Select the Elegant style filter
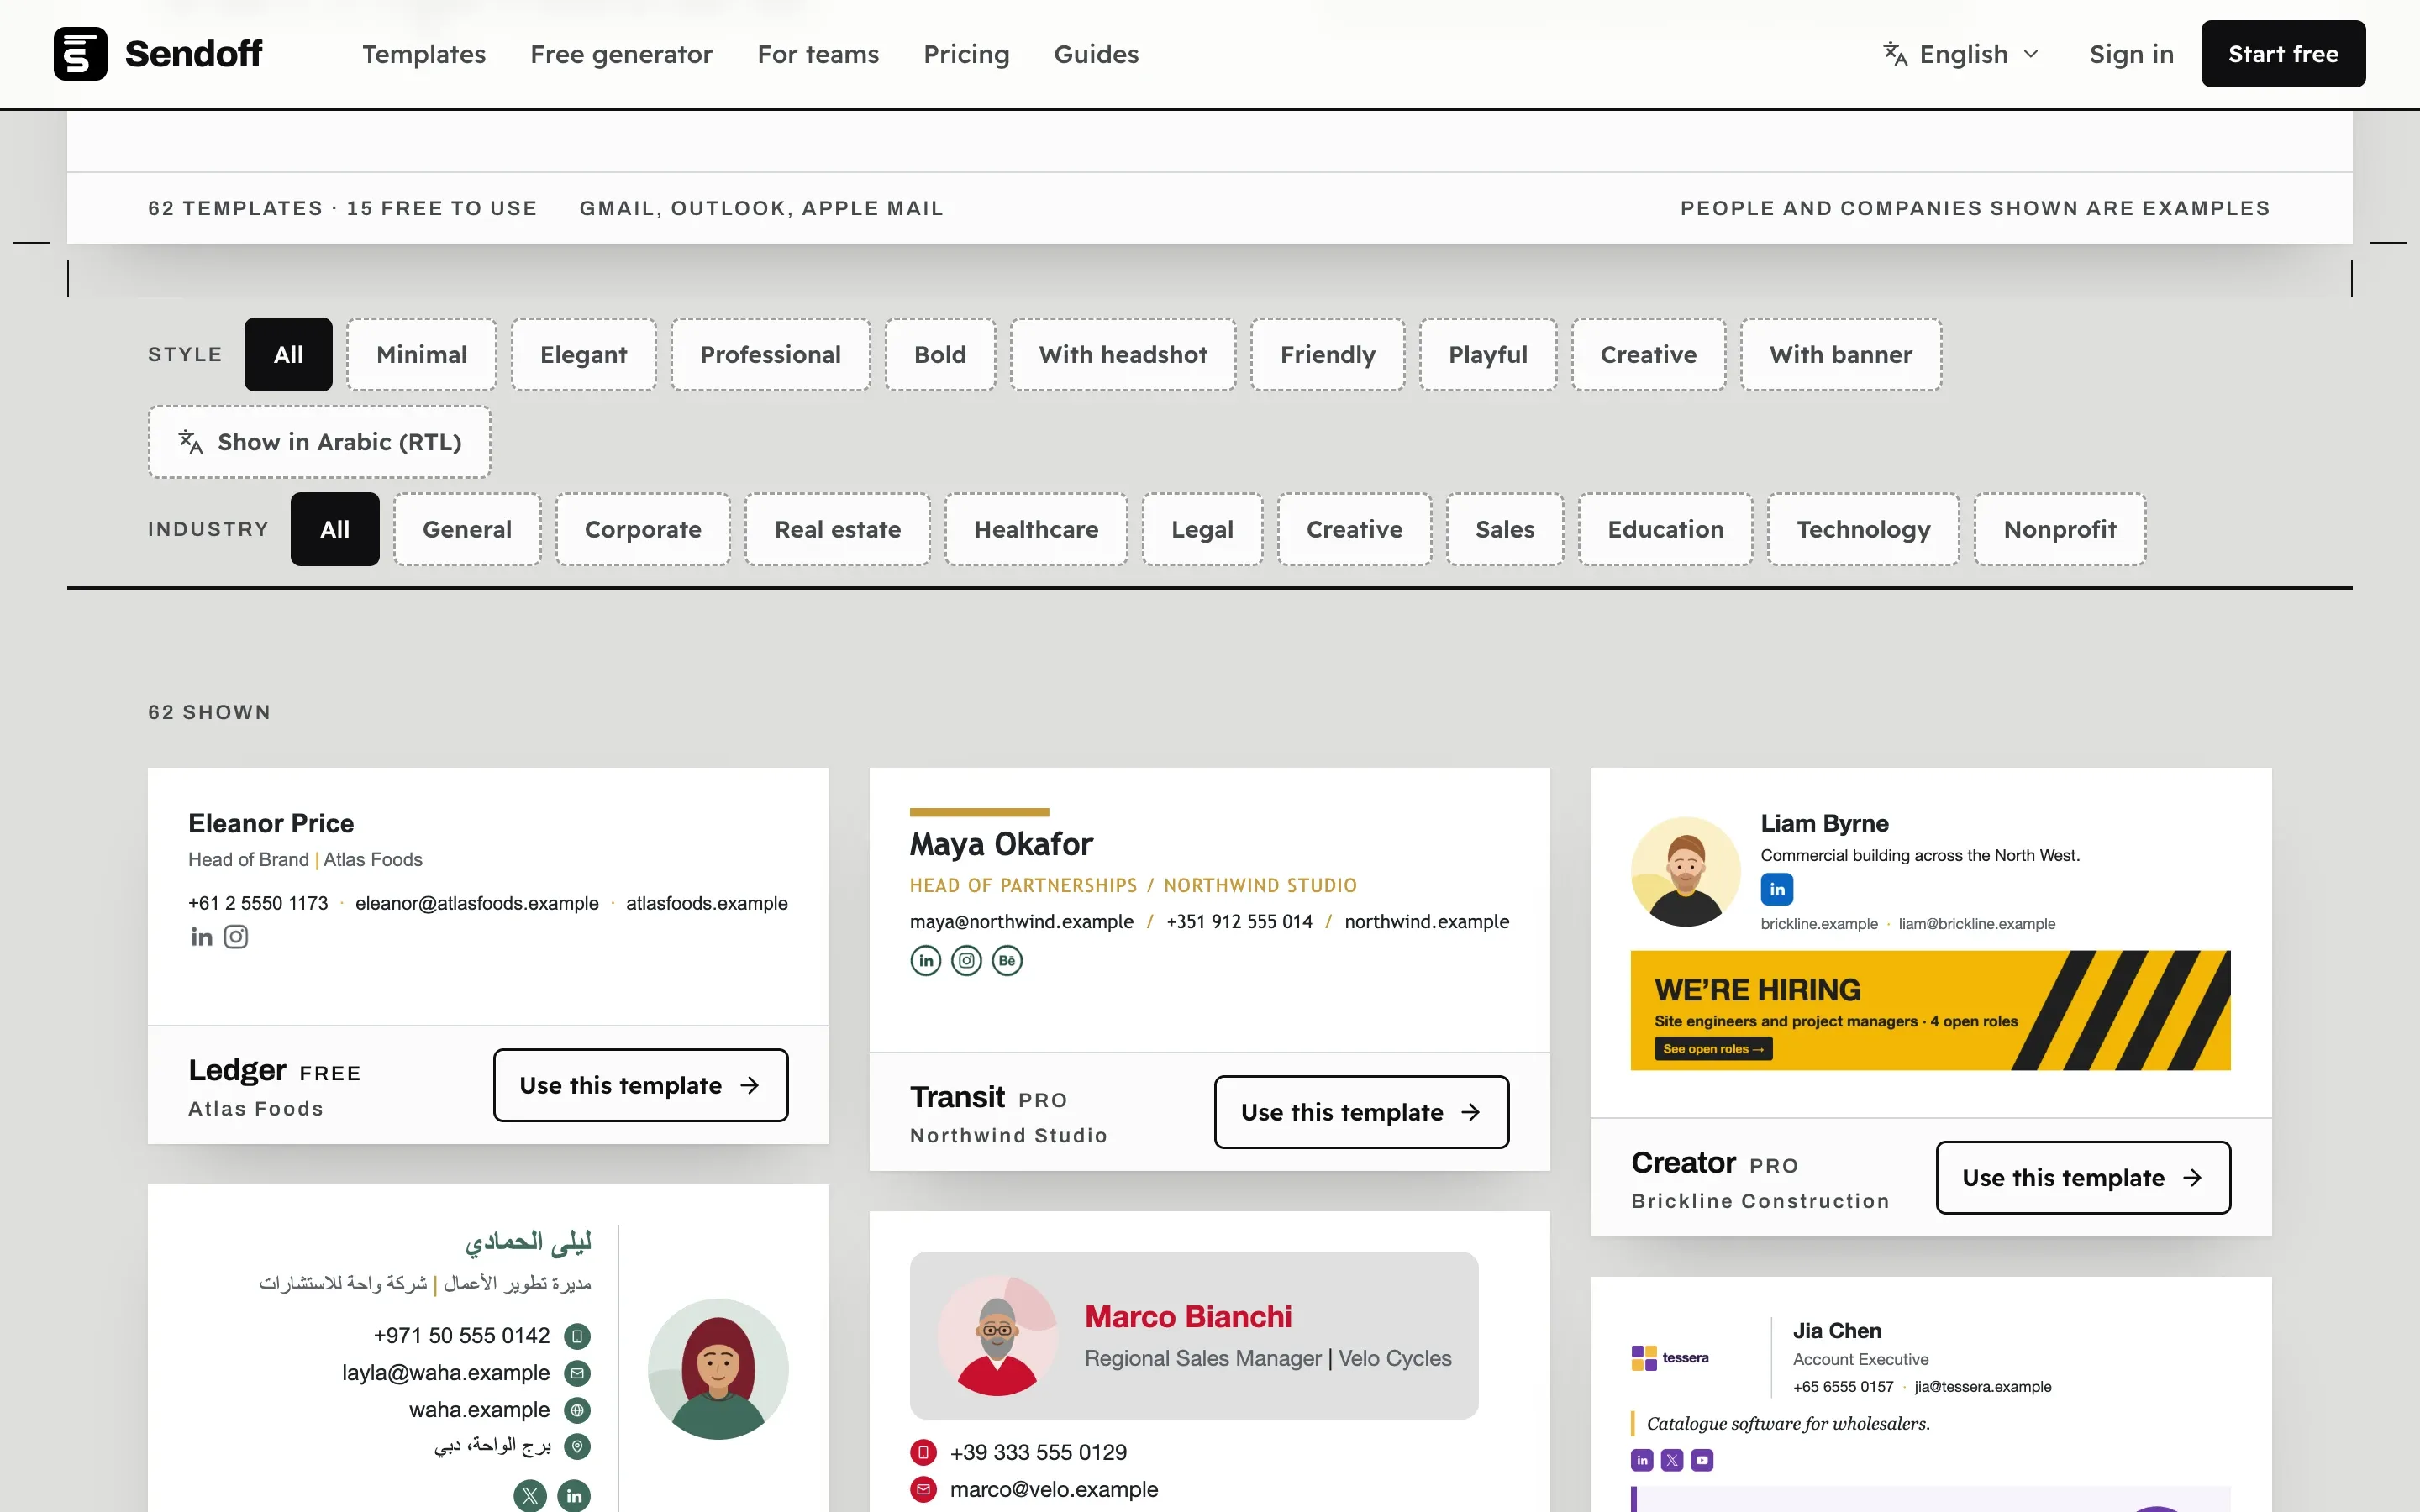Image resolution: width=2420 pixels, height=1512 pixels. click(584, 355)
